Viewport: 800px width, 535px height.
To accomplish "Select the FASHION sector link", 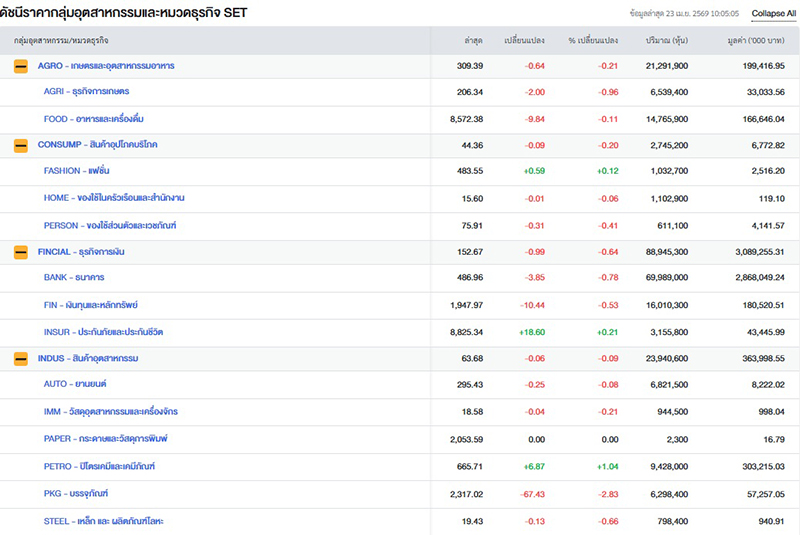I will [x=80, y=171].
